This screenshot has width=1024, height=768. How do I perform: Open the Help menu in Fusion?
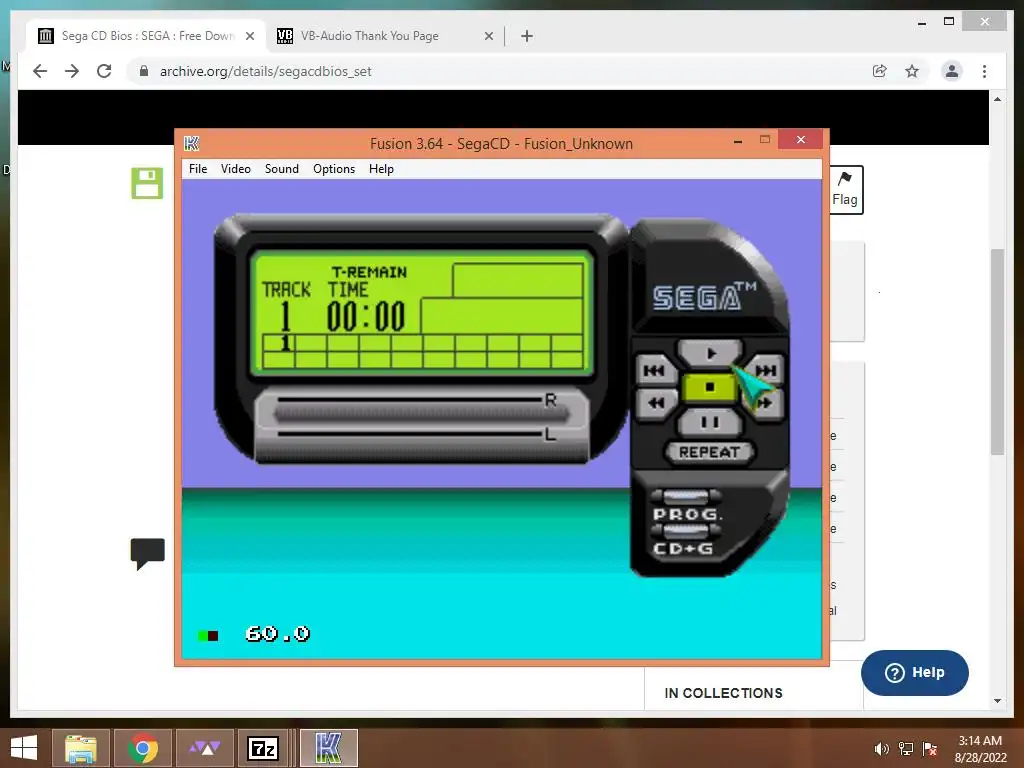click(381, 168)
